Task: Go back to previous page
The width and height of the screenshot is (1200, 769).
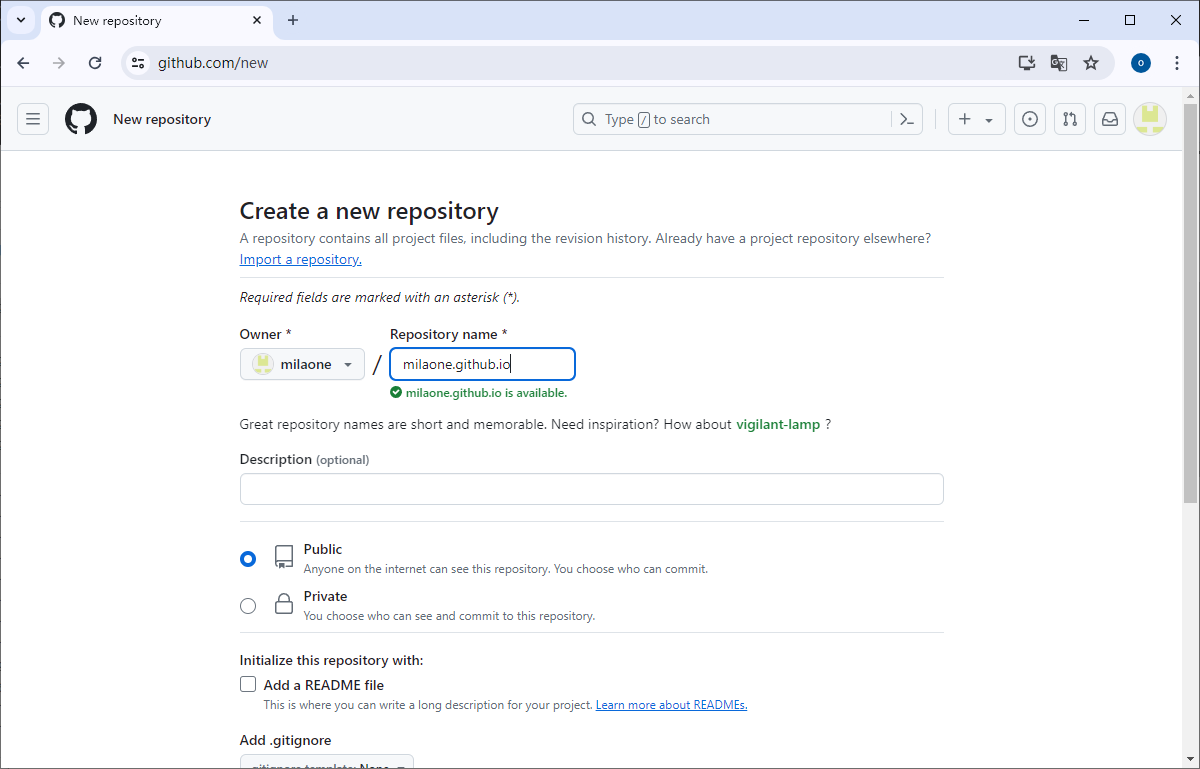Action: [x=23, y=63]
